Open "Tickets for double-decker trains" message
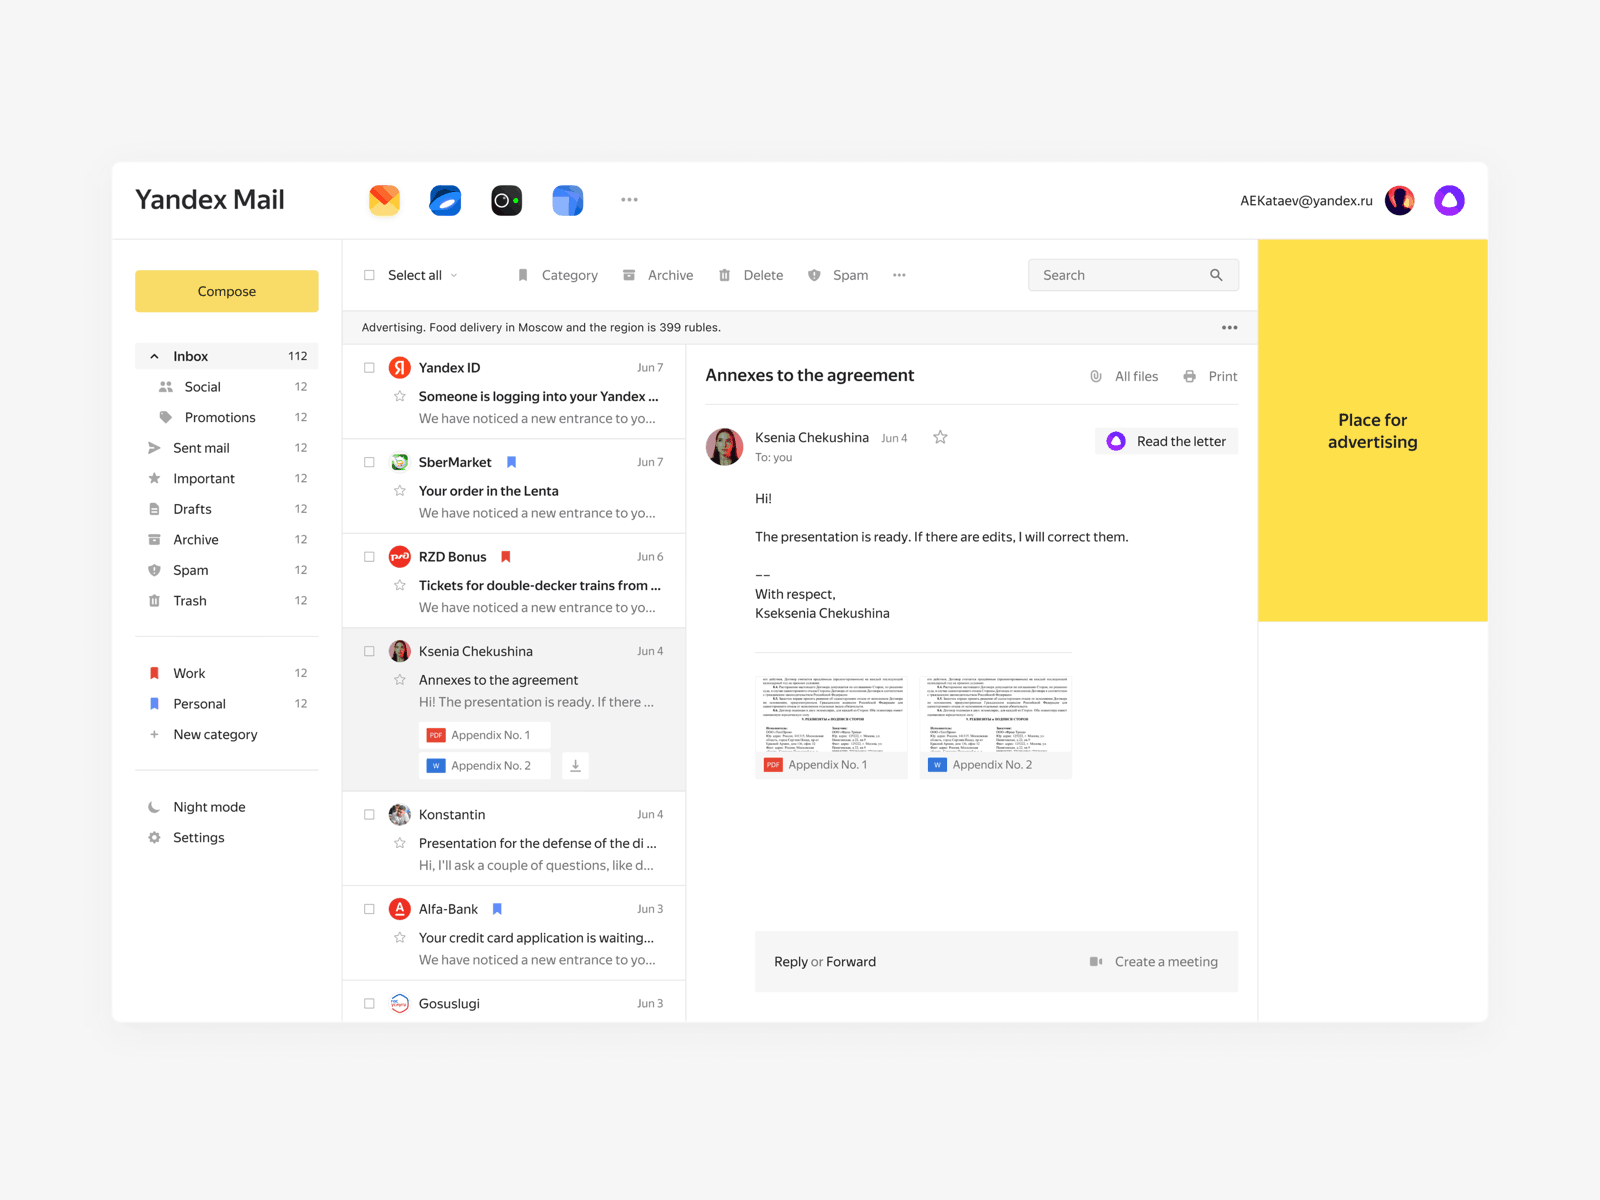The width and height of the screenshot is (1600, 1200). [x=514, y=581]
